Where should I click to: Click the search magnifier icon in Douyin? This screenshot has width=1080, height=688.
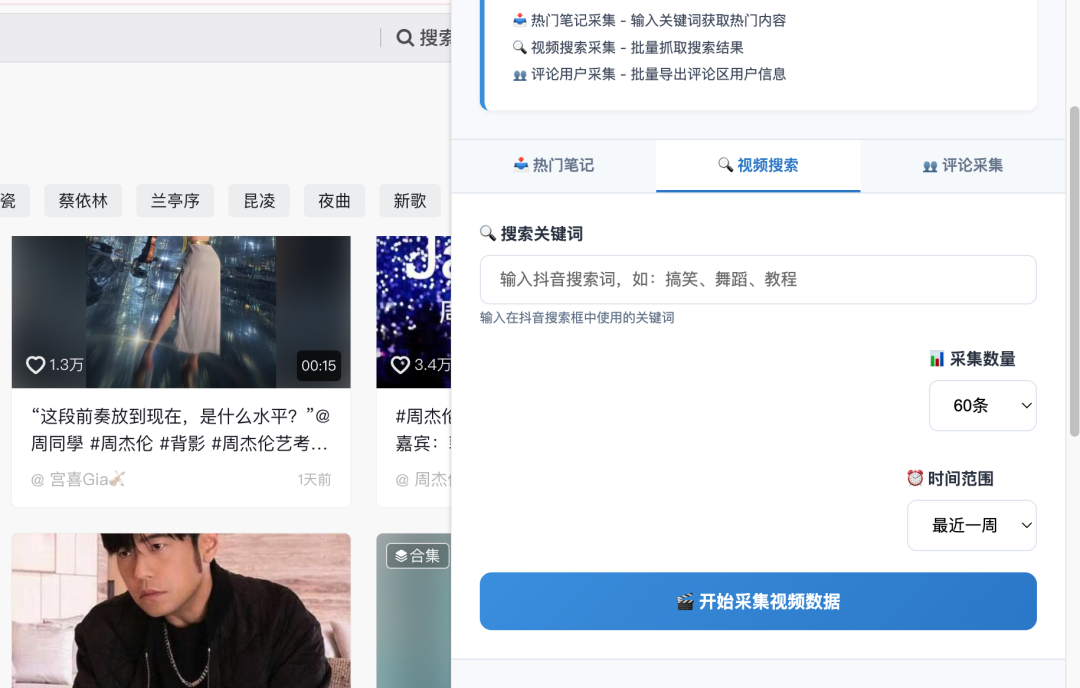(405, 38)
